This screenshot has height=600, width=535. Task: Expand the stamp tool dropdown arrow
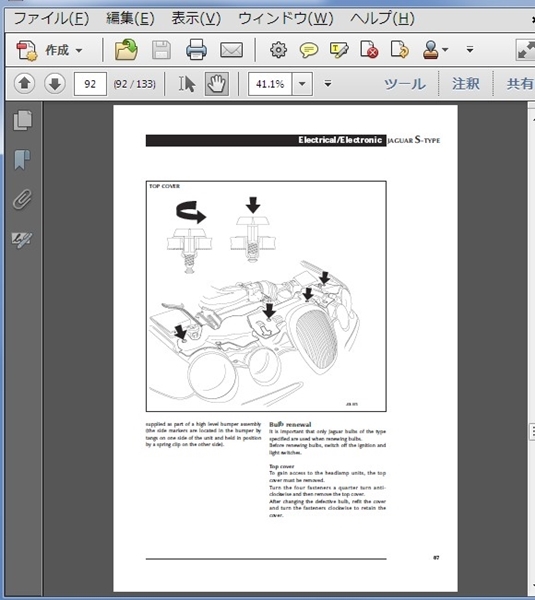(445, 50)
